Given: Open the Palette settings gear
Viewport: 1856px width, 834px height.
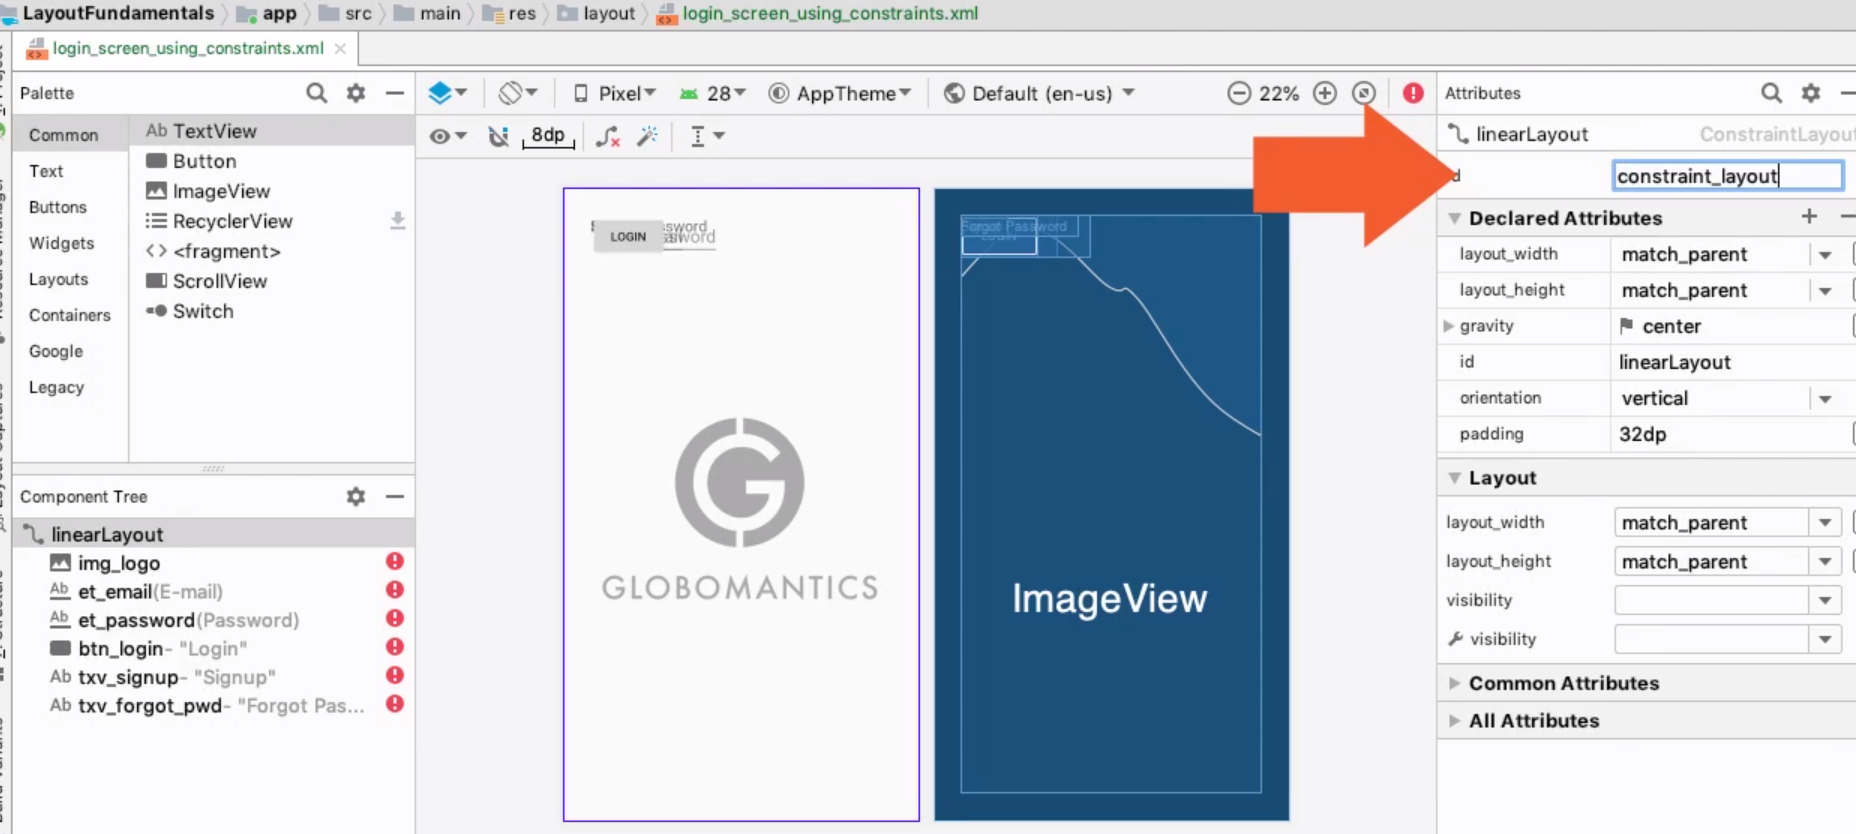Looking at the screenshot, I should 356,93.
